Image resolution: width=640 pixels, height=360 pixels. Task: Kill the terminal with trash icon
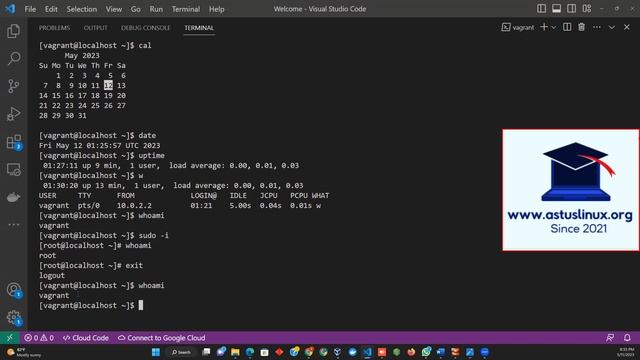[x=582, y=27]
